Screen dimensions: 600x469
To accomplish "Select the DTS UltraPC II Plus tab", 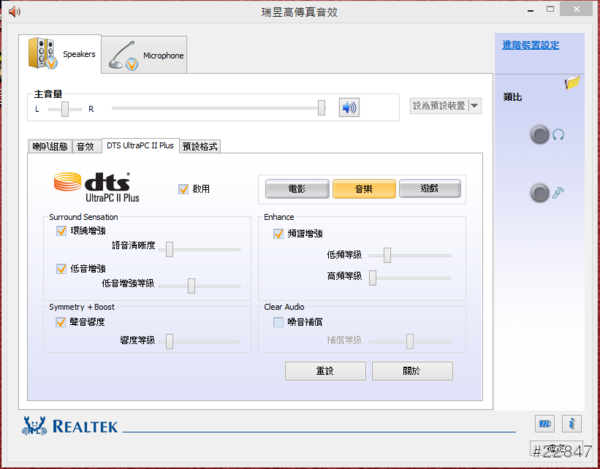I will [140, 146].
